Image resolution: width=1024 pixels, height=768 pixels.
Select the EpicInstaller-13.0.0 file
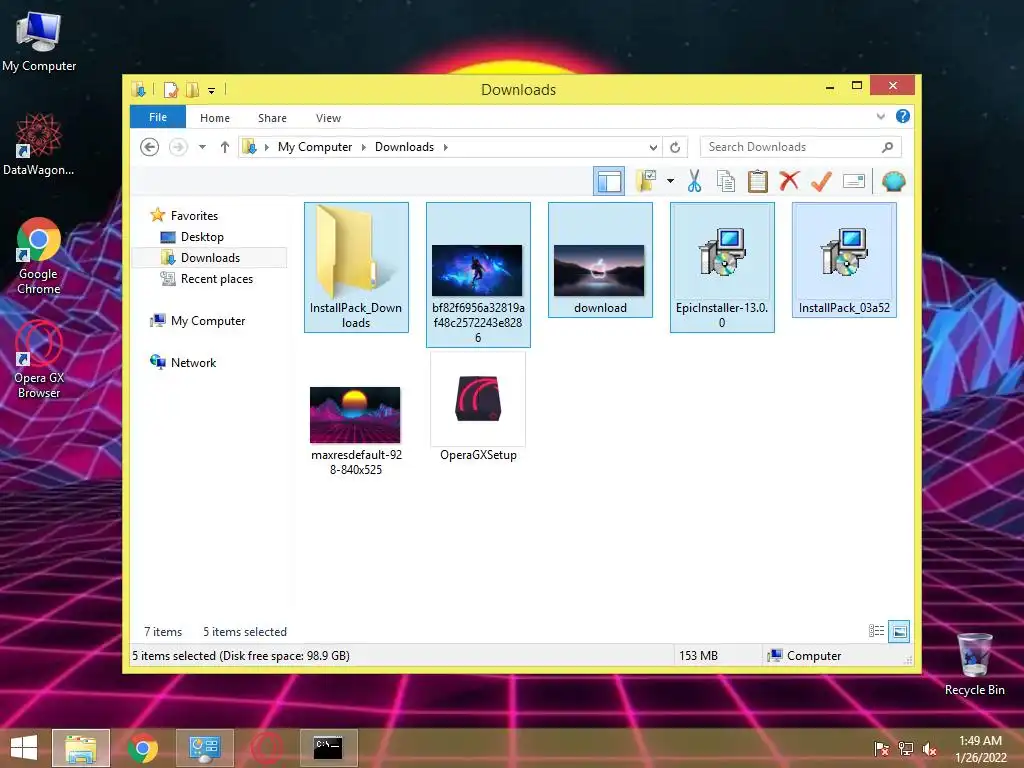(x=722, y=267)
